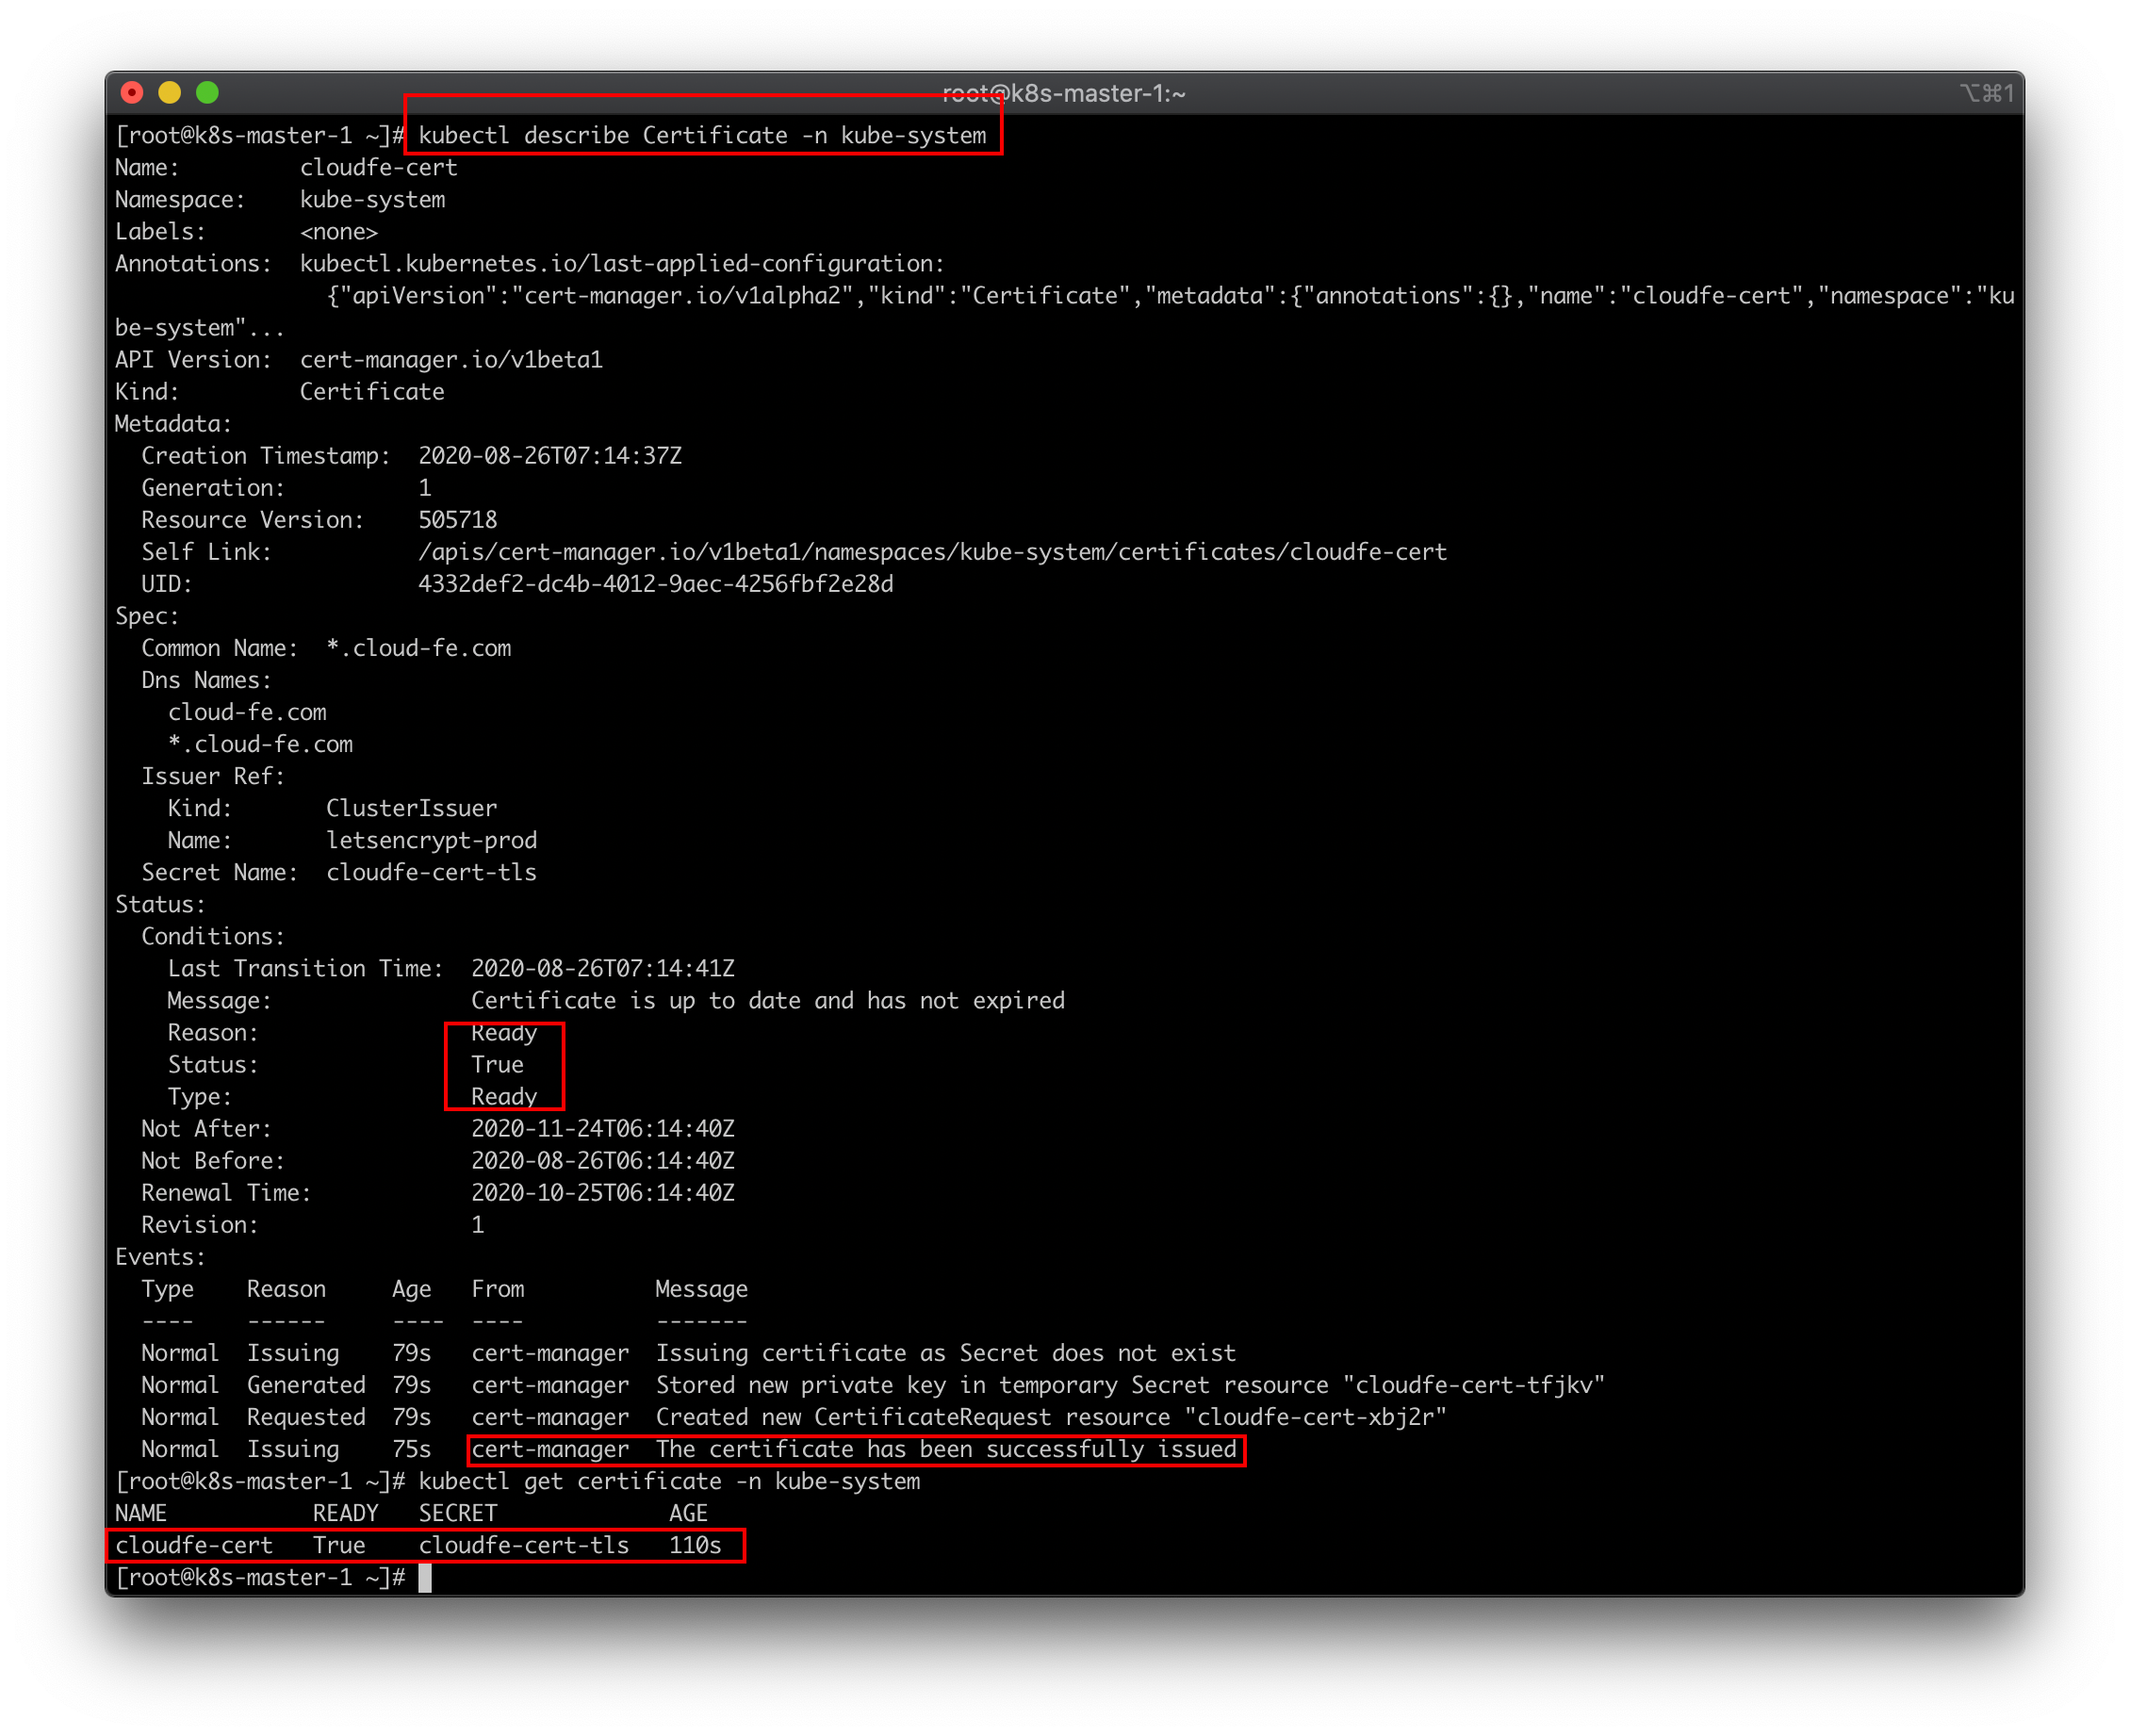The width and height of the screenshot is (2130, 1736).
Task: Click Secret Name value cloudfe-cert-tls in Spec
Action: tap(431, 872)
